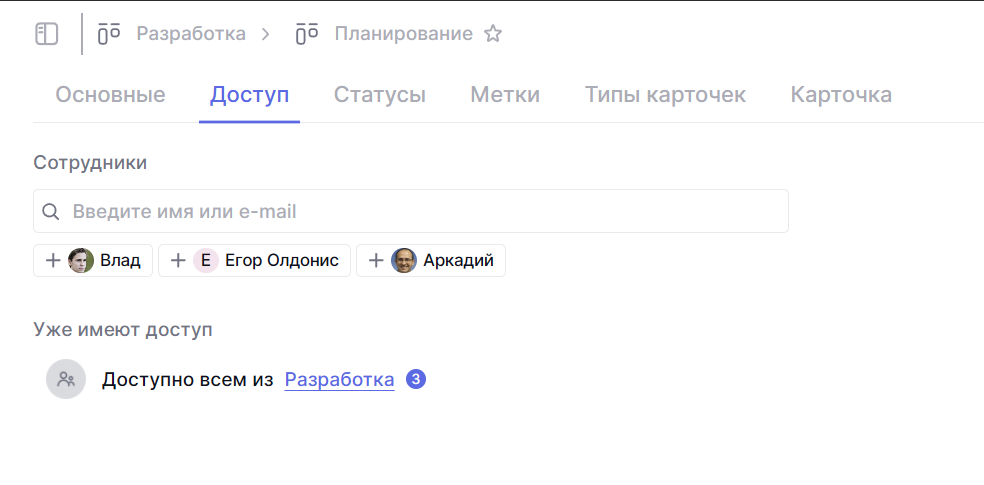Image resolution: width=984 pixels, height=485 pixels.
Task: Click the breadcrumb chevron after Разработка
Action: pyautogui.click(x=265, y=34)
